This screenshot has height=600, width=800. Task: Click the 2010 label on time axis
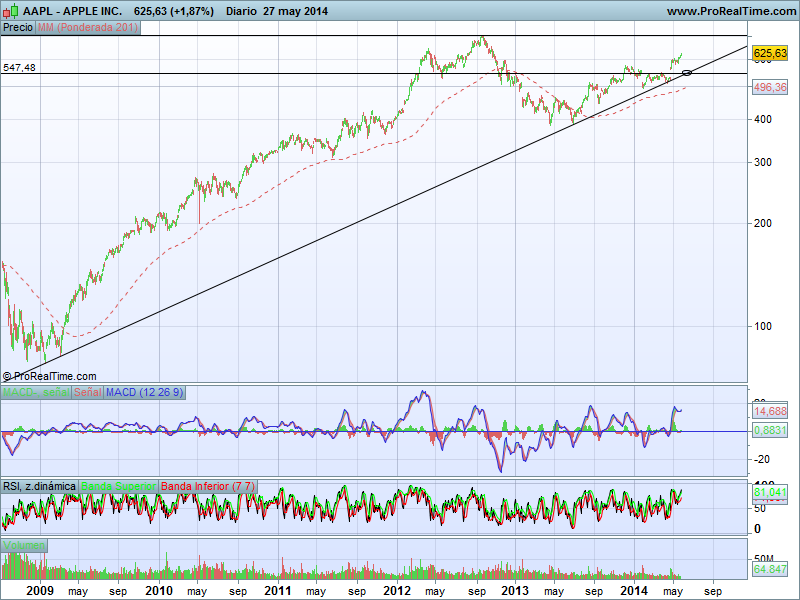point(159,591)
